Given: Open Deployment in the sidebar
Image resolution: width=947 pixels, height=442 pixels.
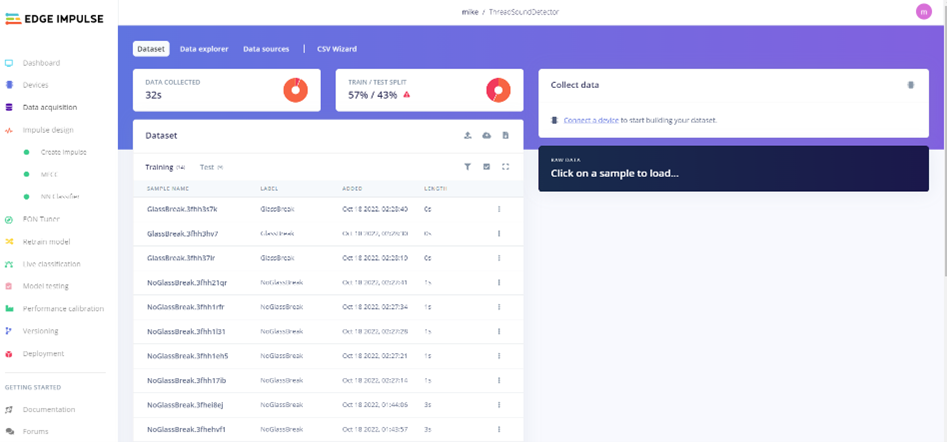Looking at the screenshot, I should pos(43,353).
